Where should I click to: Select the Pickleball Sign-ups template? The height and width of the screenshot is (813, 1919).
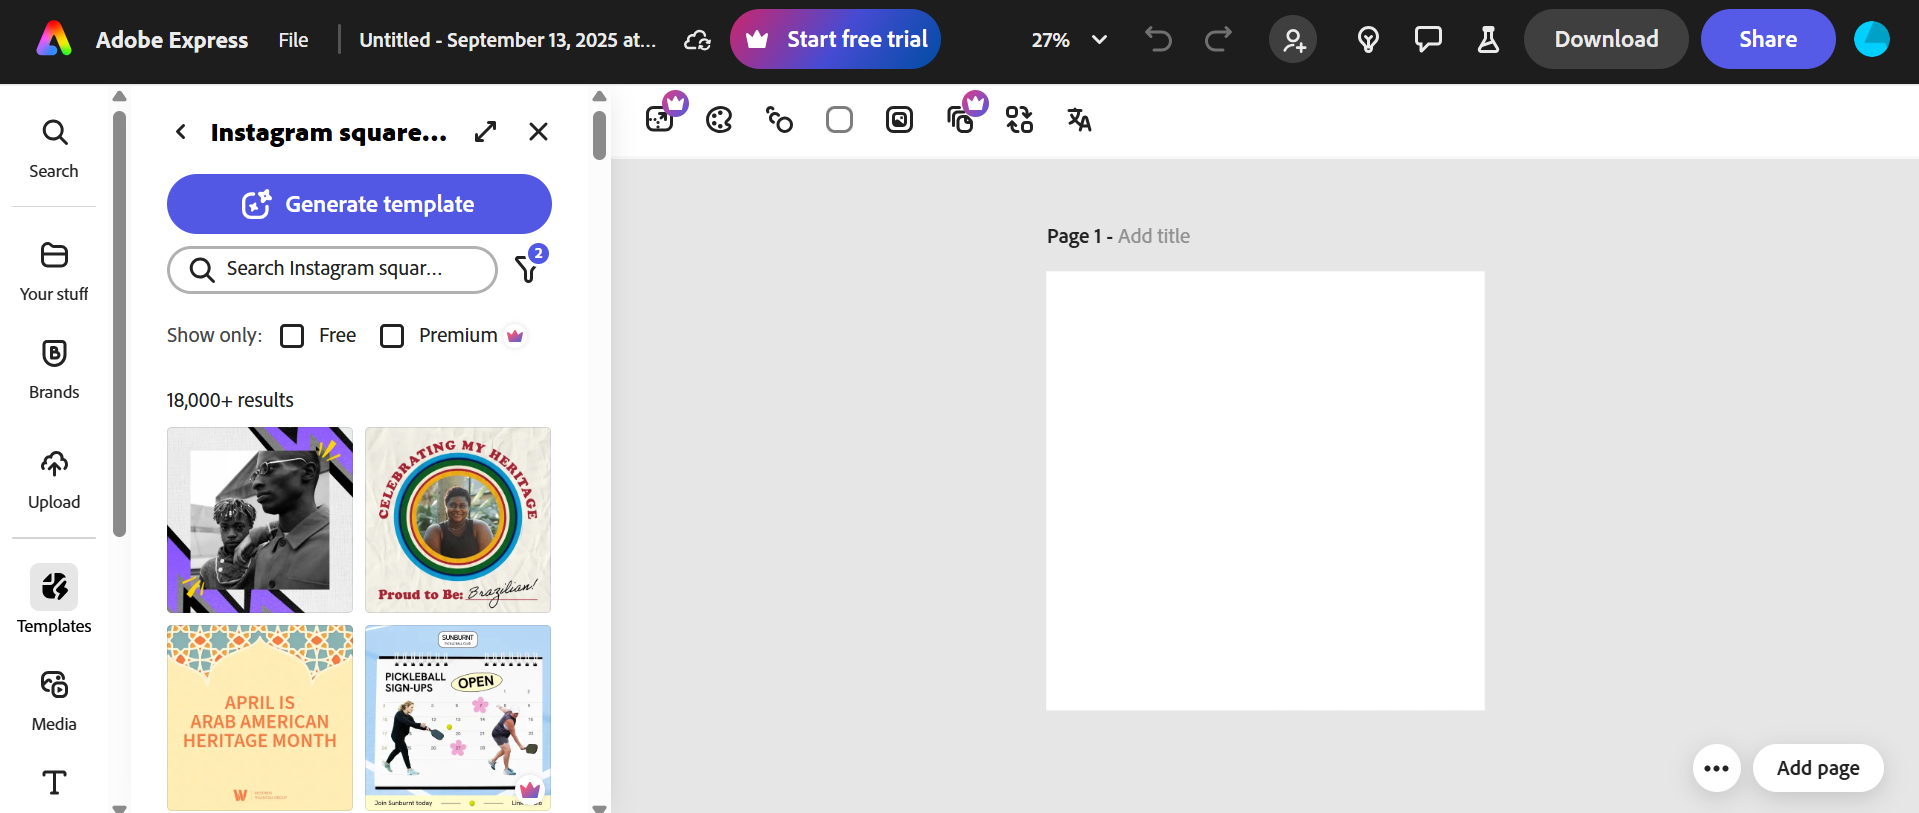[x=458, y=718]
